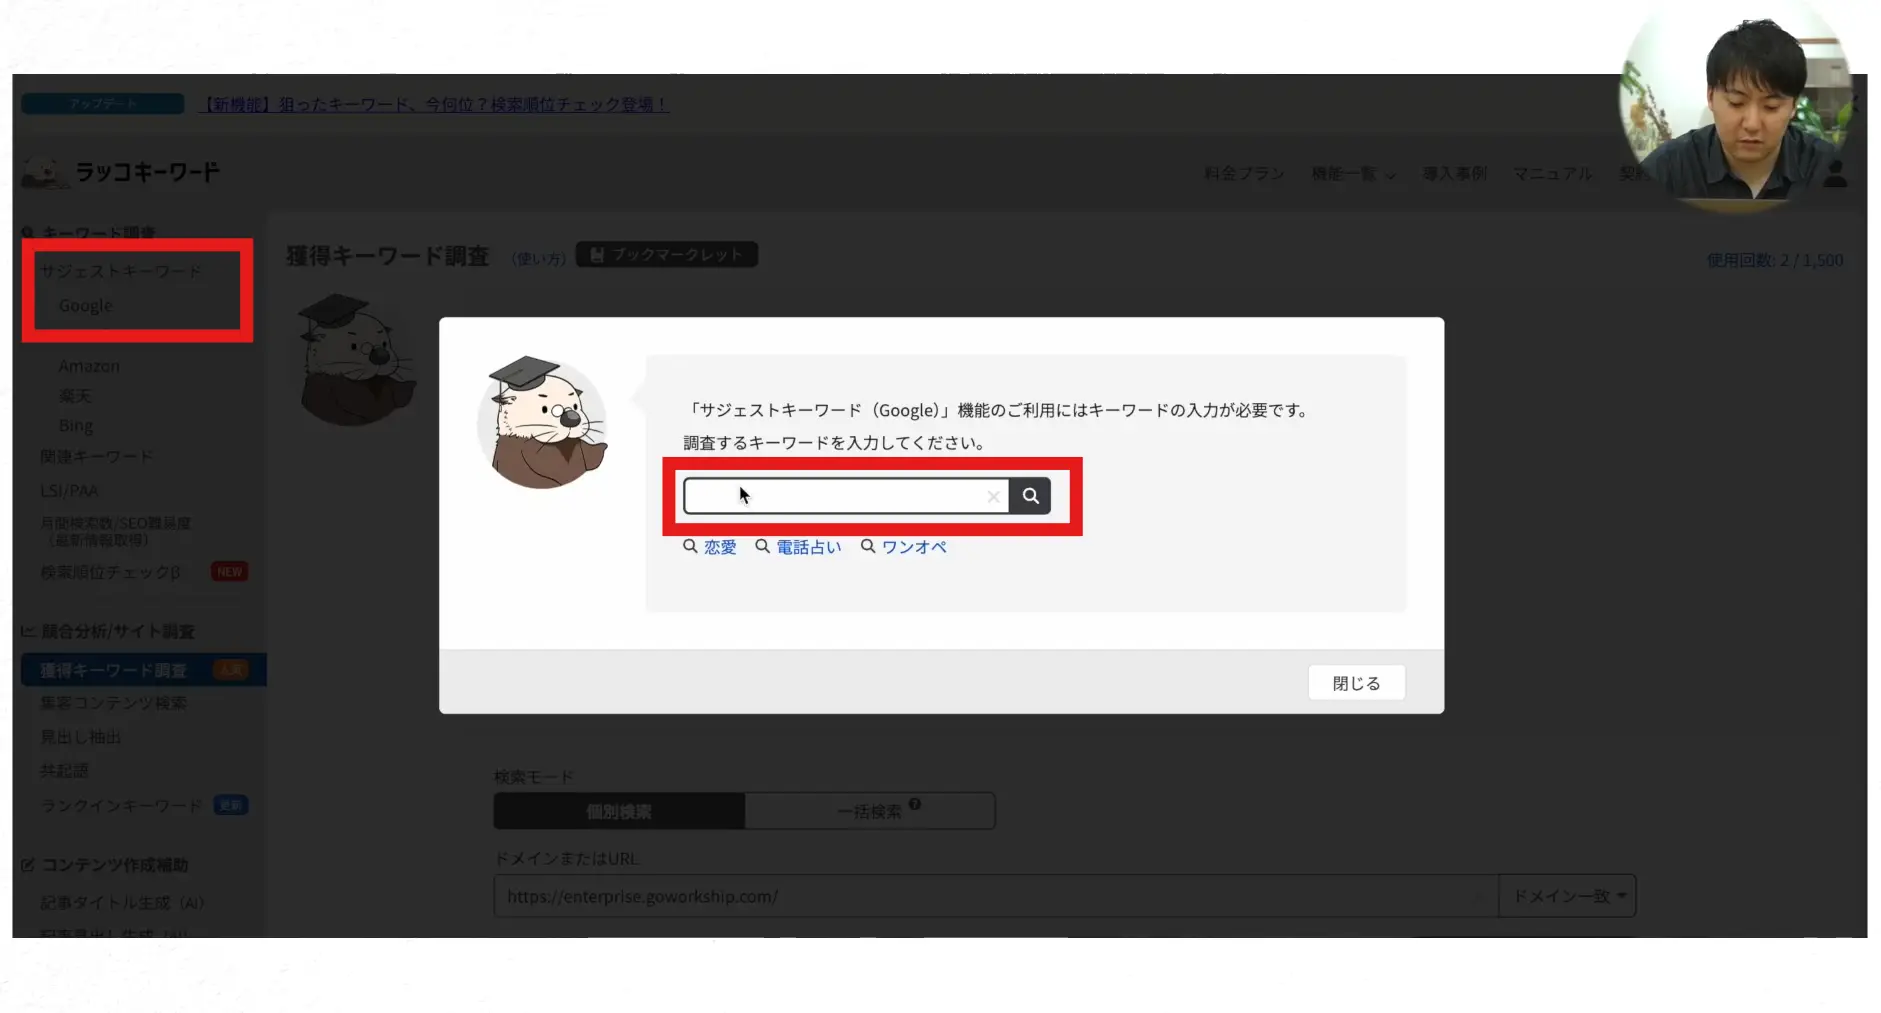Open the ドメイン一致 dropdown
1881x1013 pixels.
coord(1567,896)
